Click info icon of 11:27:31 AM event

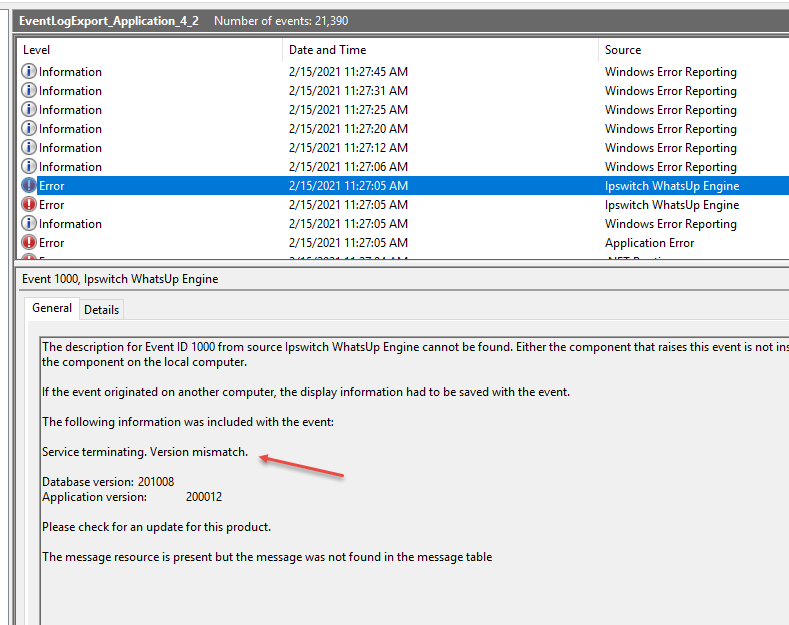point(29,91)
